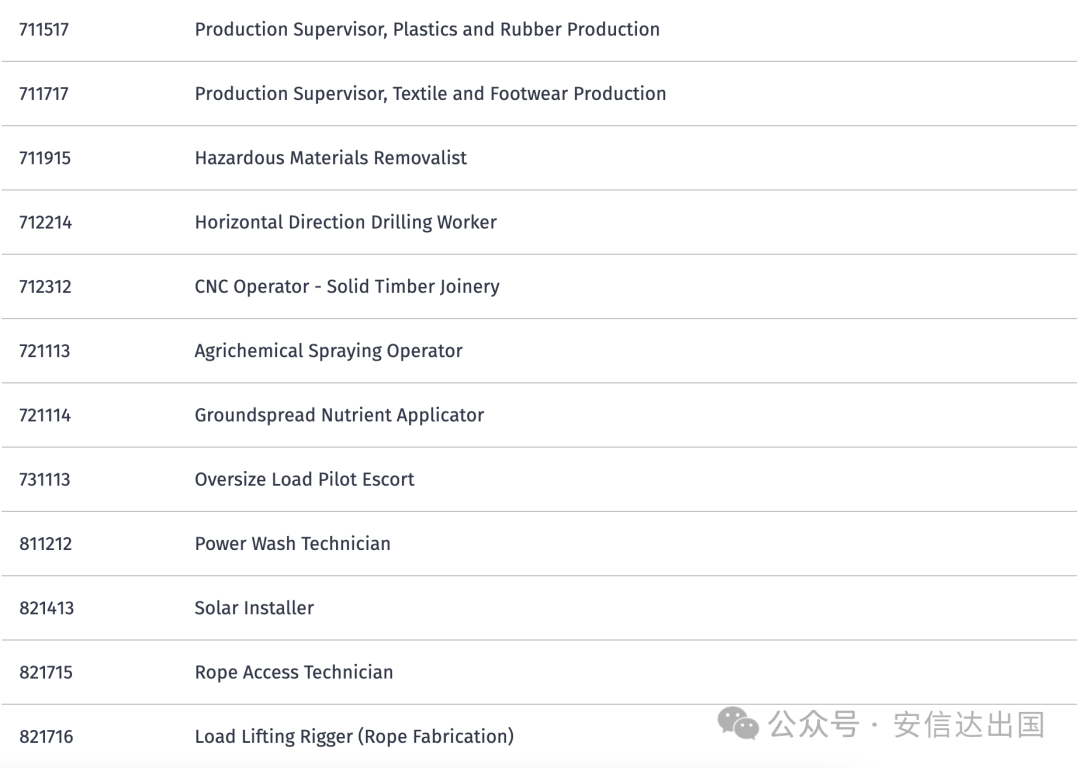This screenshot has height=768, width=1080.
Task: Click occupation code 721113
Action: [x=45, y=351]
